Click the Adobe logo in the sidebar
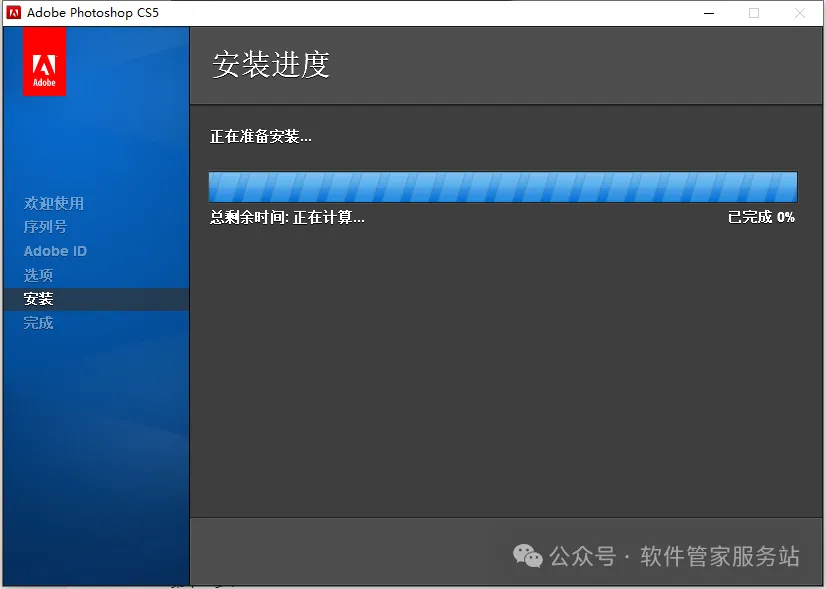826x589 pixels. tap(44, 61)
